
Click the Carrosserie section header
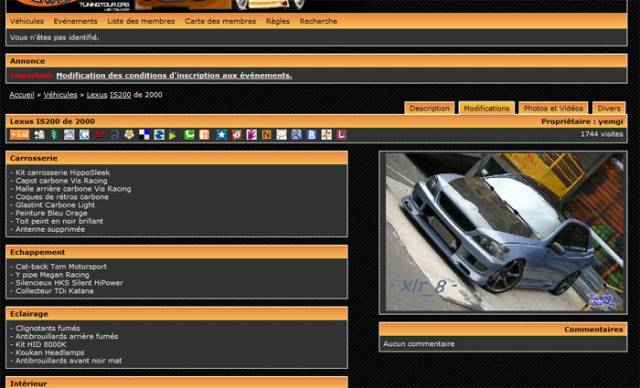click(177, 158)
